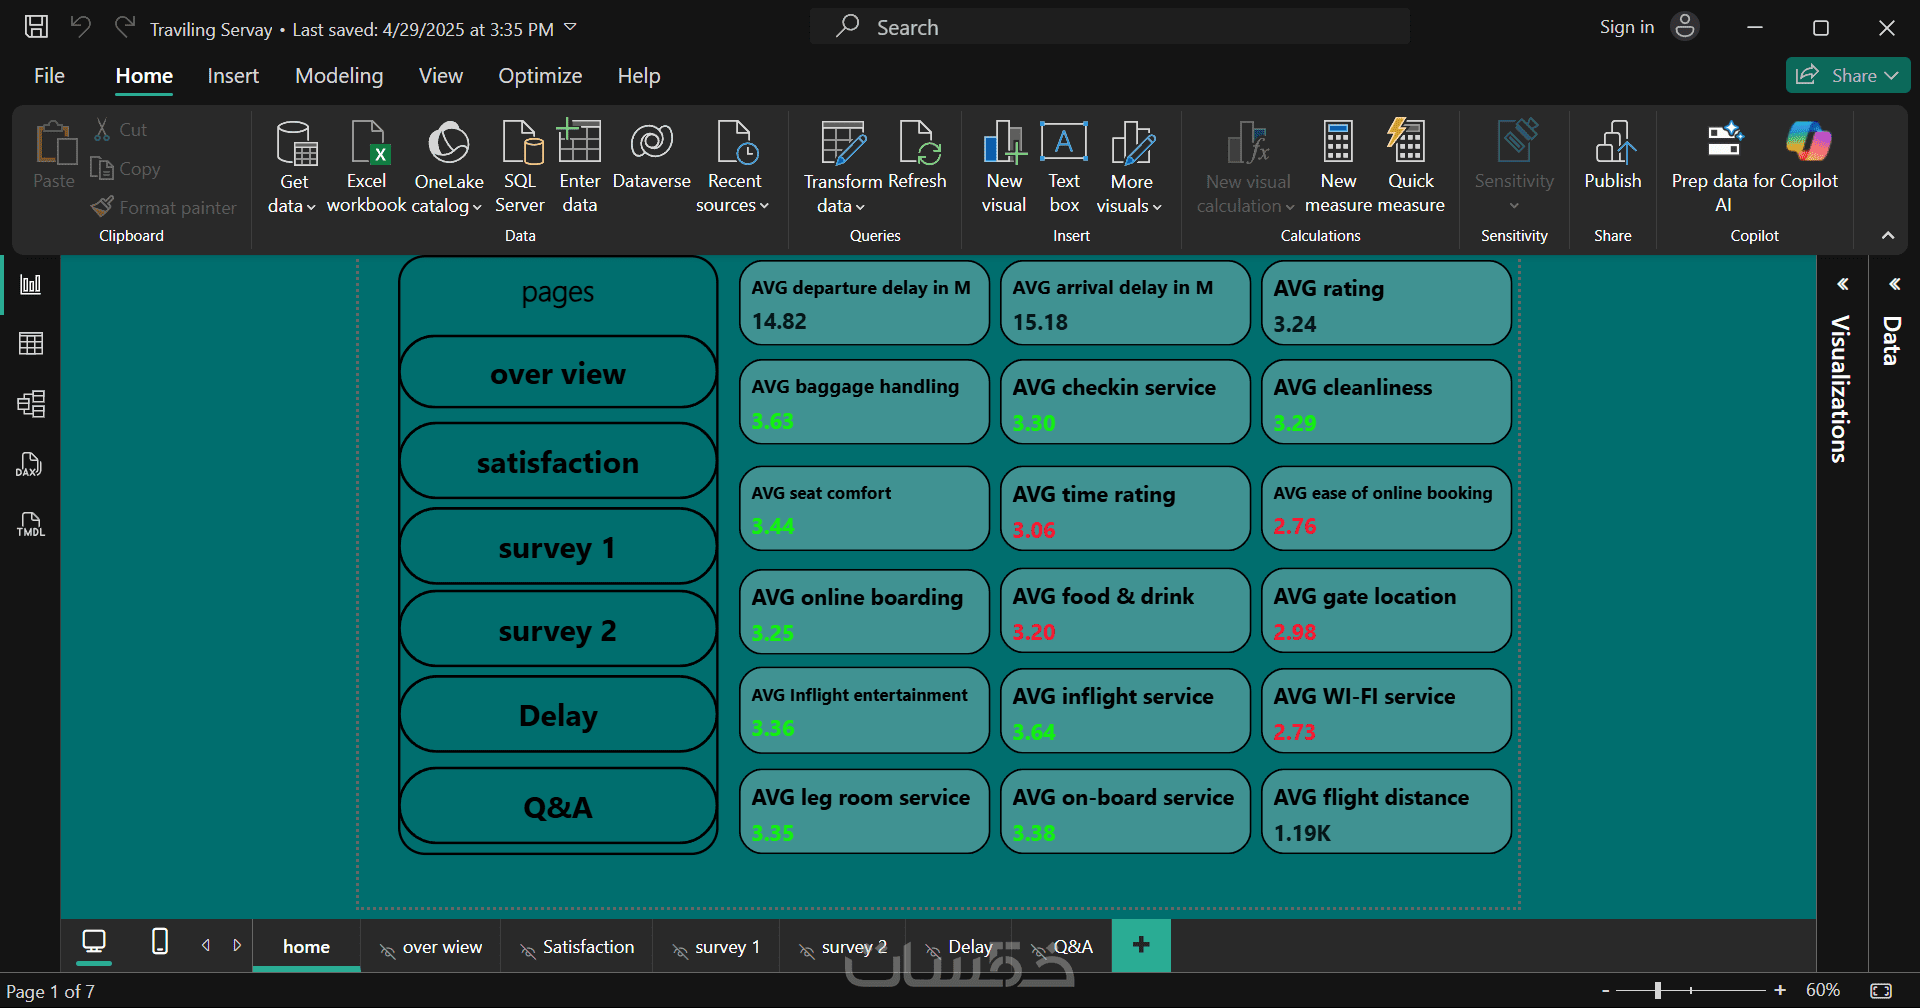Connect to SQL Server
Screen dimensions: 1920x1008
tap(520, 166)
